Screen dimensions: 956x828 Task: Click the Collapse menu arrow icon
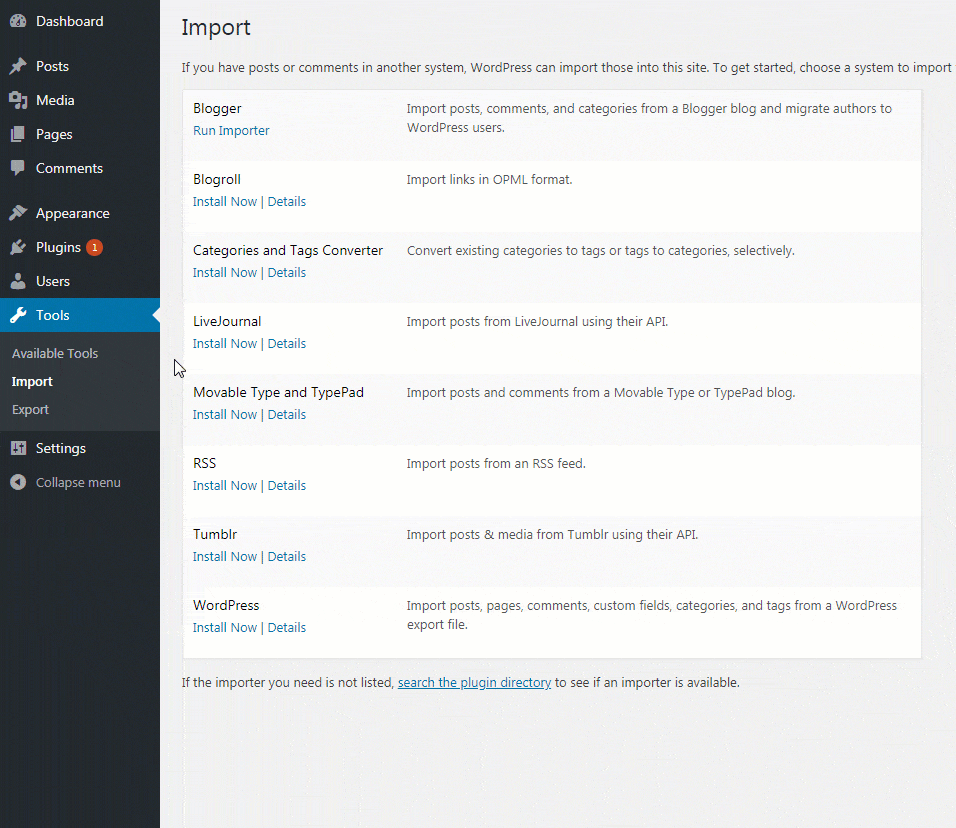[17, 482]
